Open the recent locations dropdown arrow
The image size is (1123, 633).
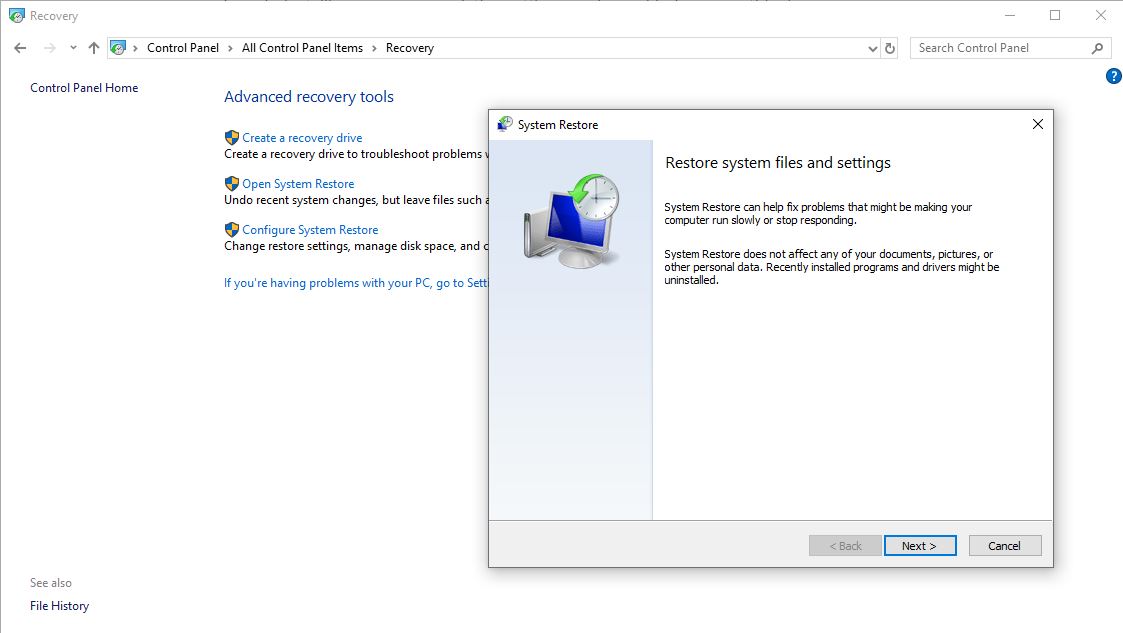coord(73,48)
